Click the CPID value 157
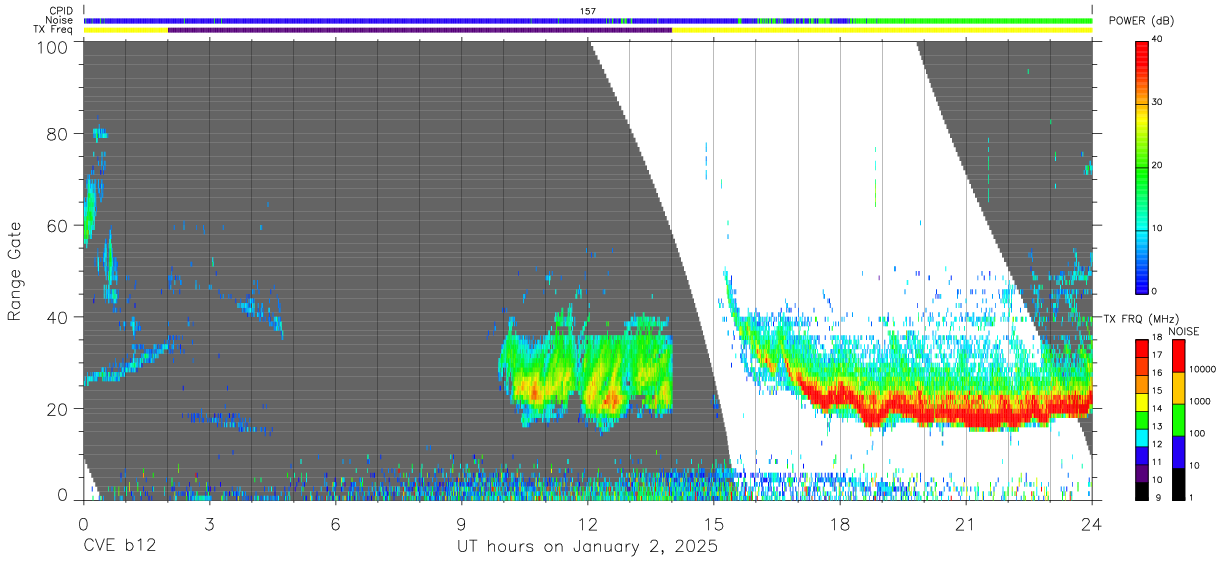This screenshot has height=567, width=1228. click(588, 11)
